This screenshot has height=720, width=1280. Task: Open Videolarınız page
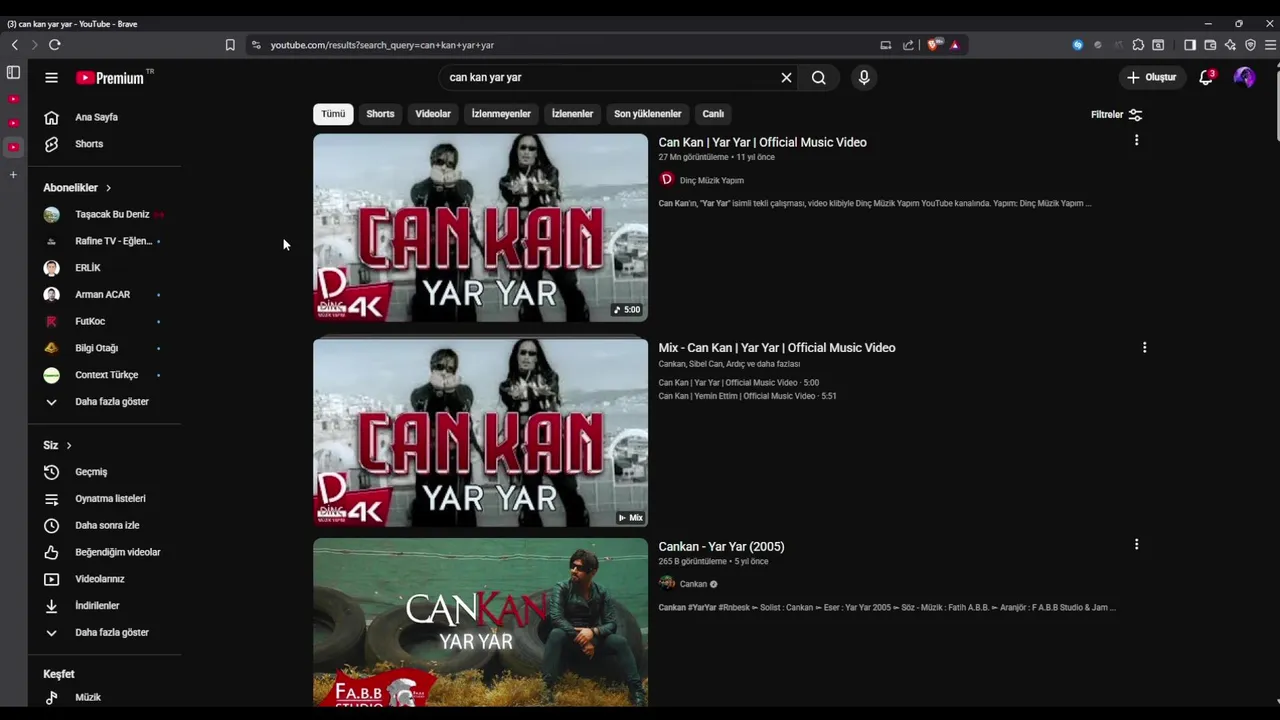(x=104, y=579)
